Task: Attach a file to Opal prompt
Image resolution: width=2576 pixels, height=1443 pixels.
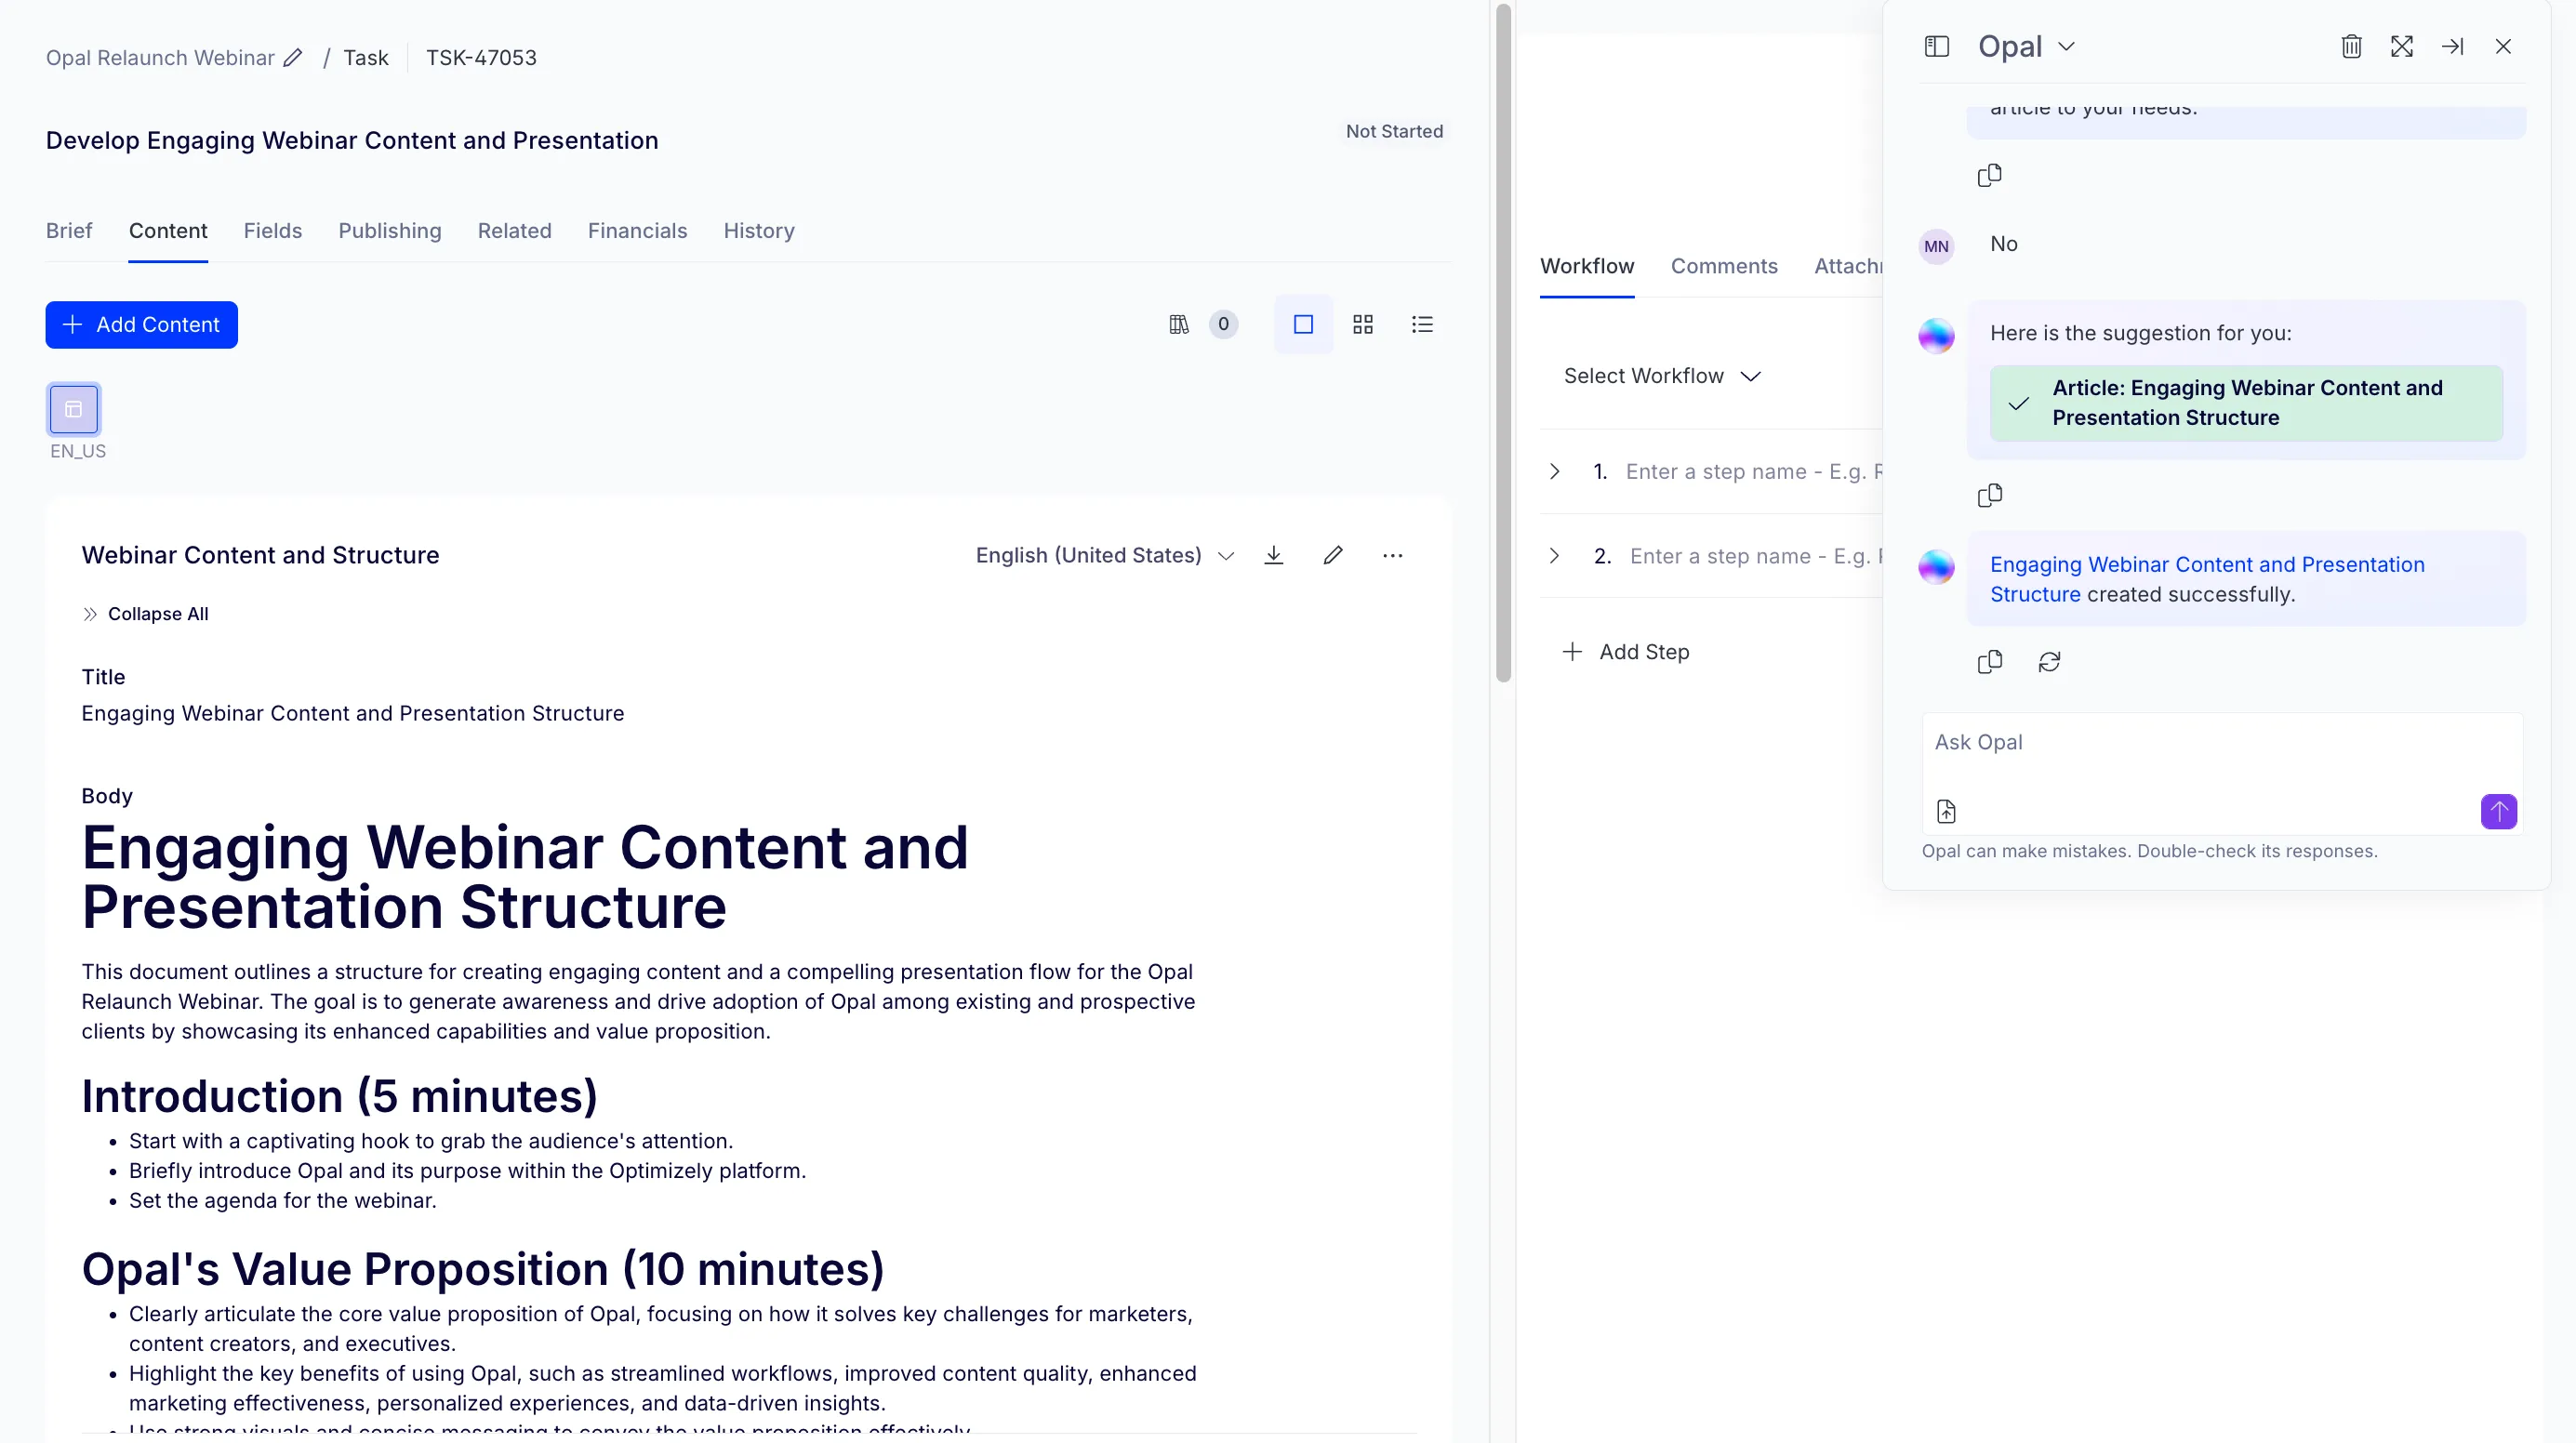Action: 1946,811
